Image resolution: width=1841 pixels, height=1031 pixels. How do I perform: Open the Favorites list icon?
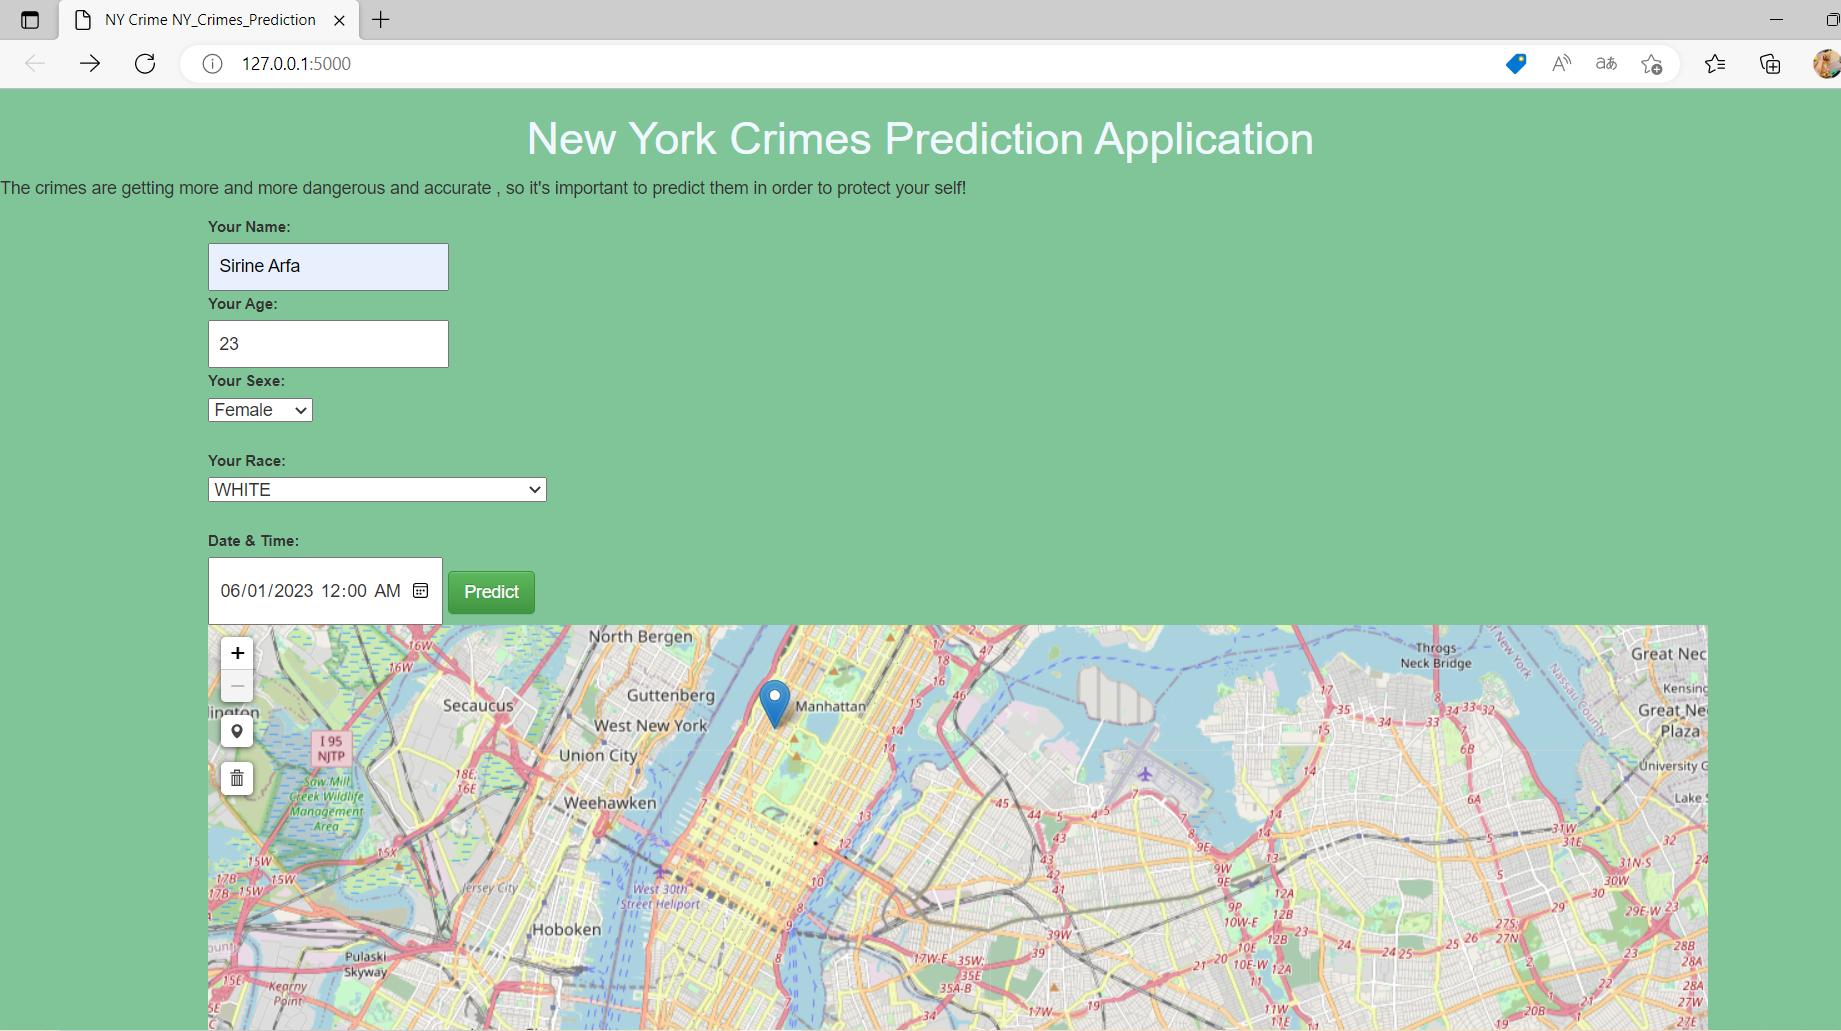[1715, 63]
